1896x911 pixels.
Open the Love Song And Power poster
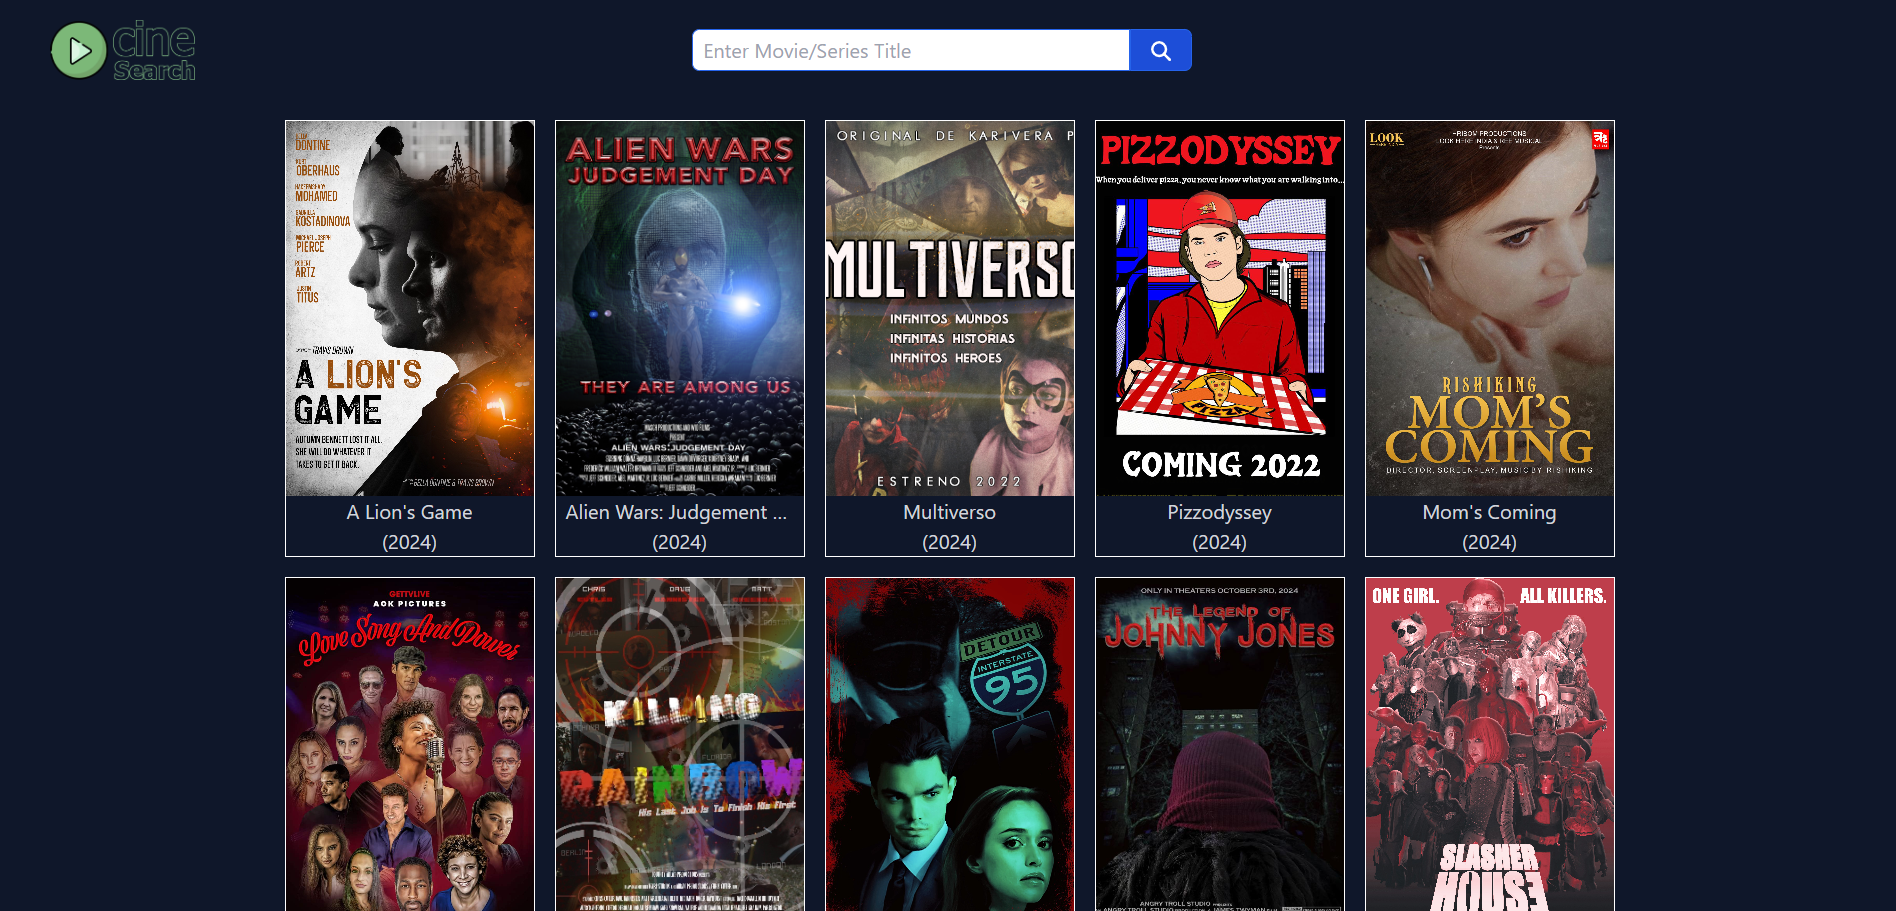[410, 744]
